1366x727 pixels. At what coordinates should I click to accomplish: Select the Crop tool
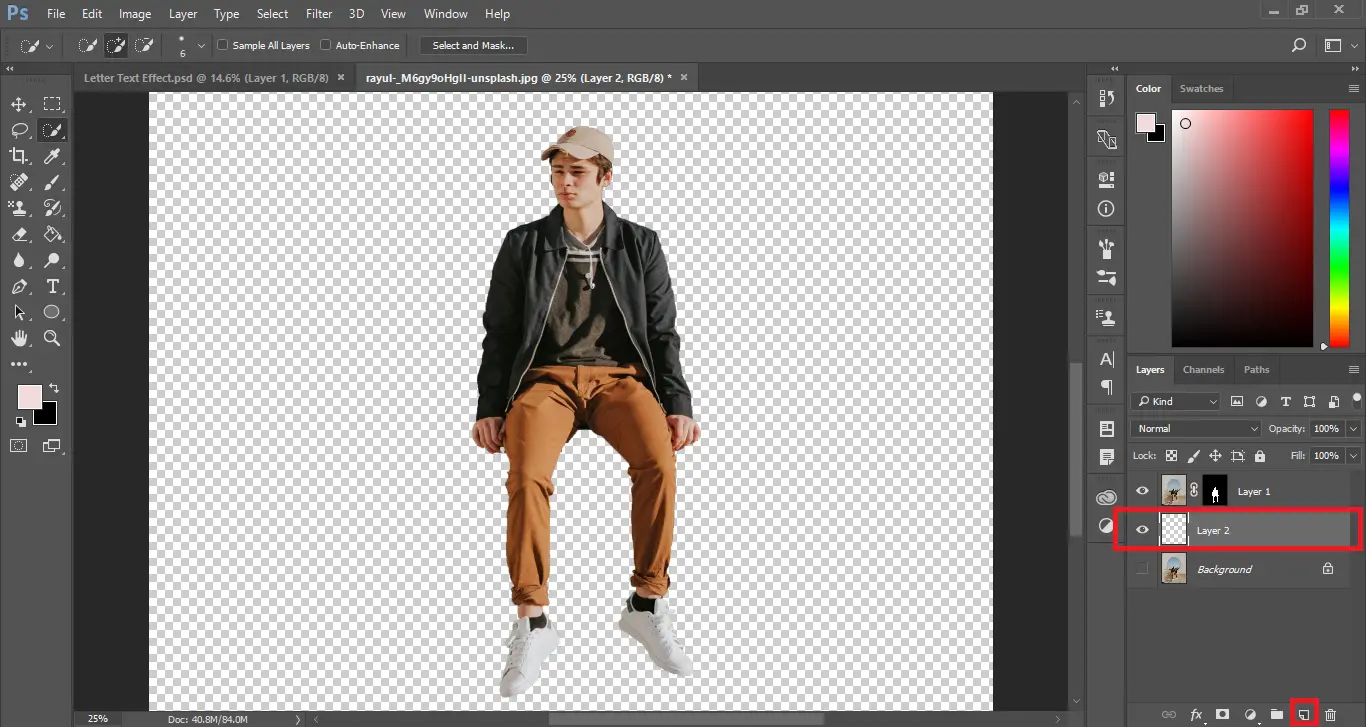click(x=19, y=155)
